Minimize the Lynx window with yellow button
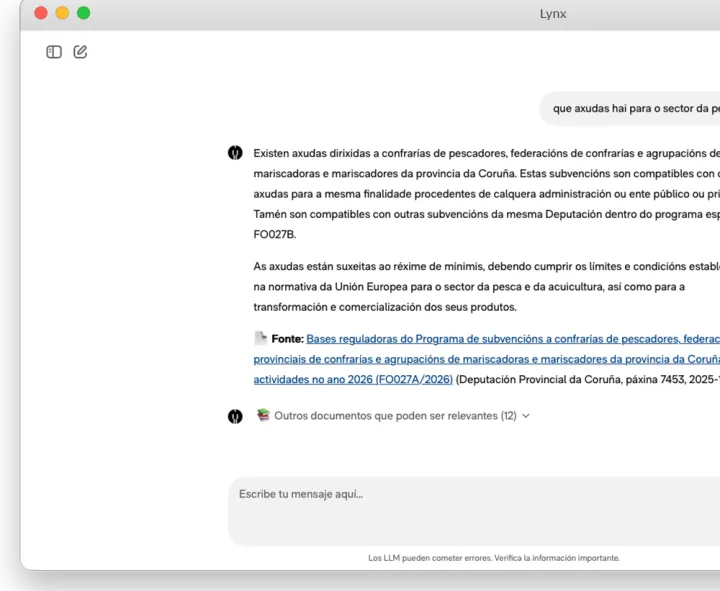The height and width of the screenshot is (591, 720). (62, 13)
